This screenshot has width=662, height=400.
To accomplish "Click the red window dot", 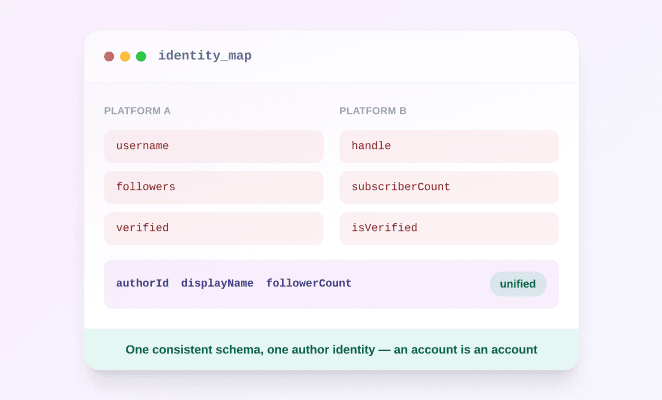I will pos(109,56).
